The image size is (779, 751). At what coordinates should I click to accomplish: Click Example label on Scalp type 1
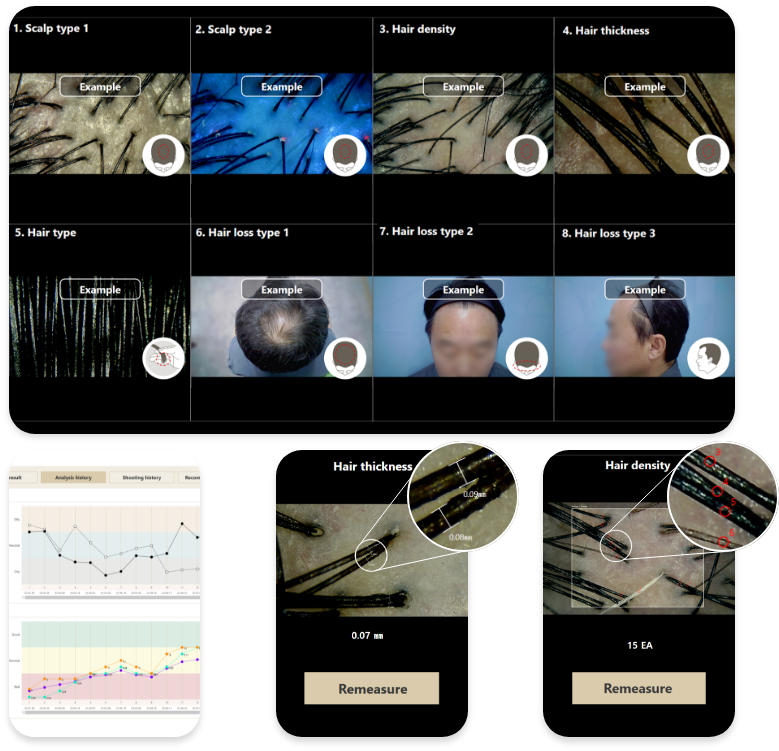click(x=100, y=86)
